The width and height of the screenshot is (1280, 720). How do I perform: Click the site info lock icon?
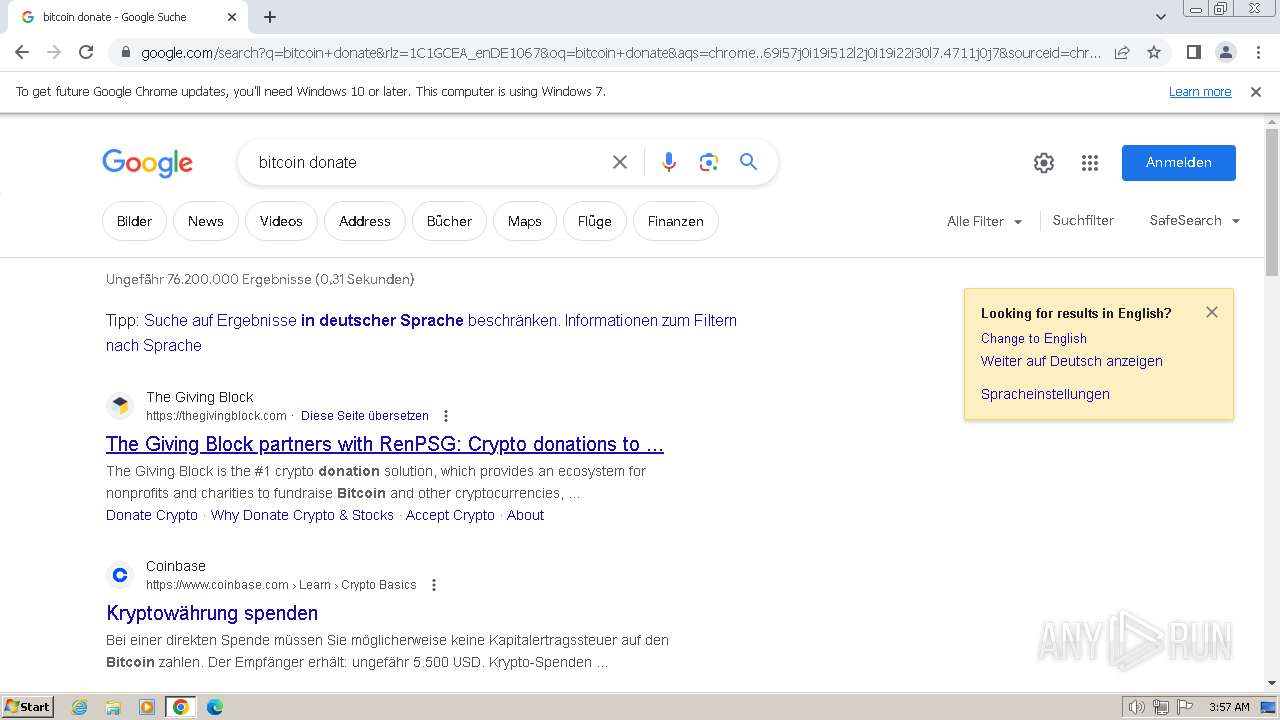tap(125, 52)
